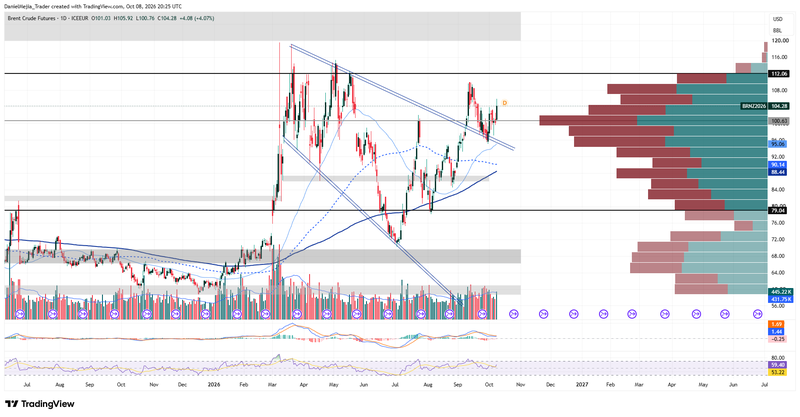Screen dimensions: 800x417
Task: Open the future rollover marker at end of April 2027
Action: click(696, 313)
